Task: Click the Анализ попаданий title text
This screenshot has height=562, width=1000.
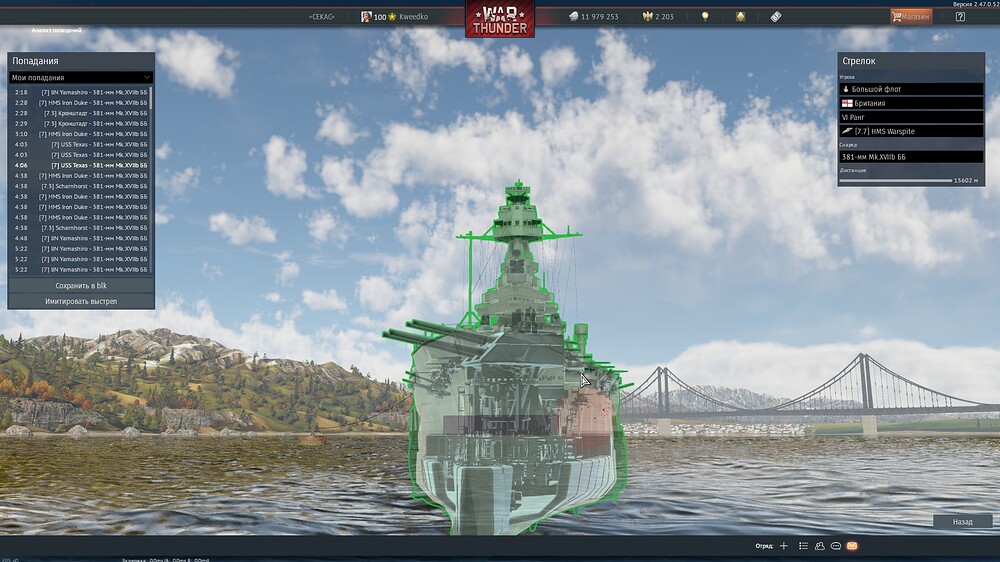Action: [x=56, y=30]
